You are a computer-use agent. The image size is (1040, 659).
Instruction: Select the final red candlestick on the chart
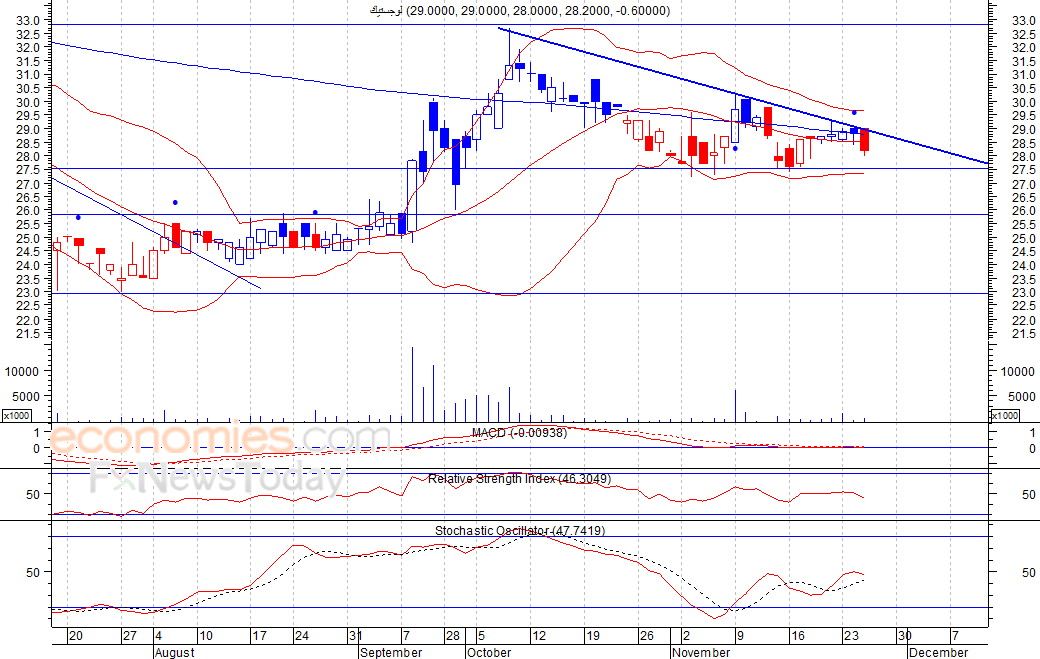coord(865,141)
